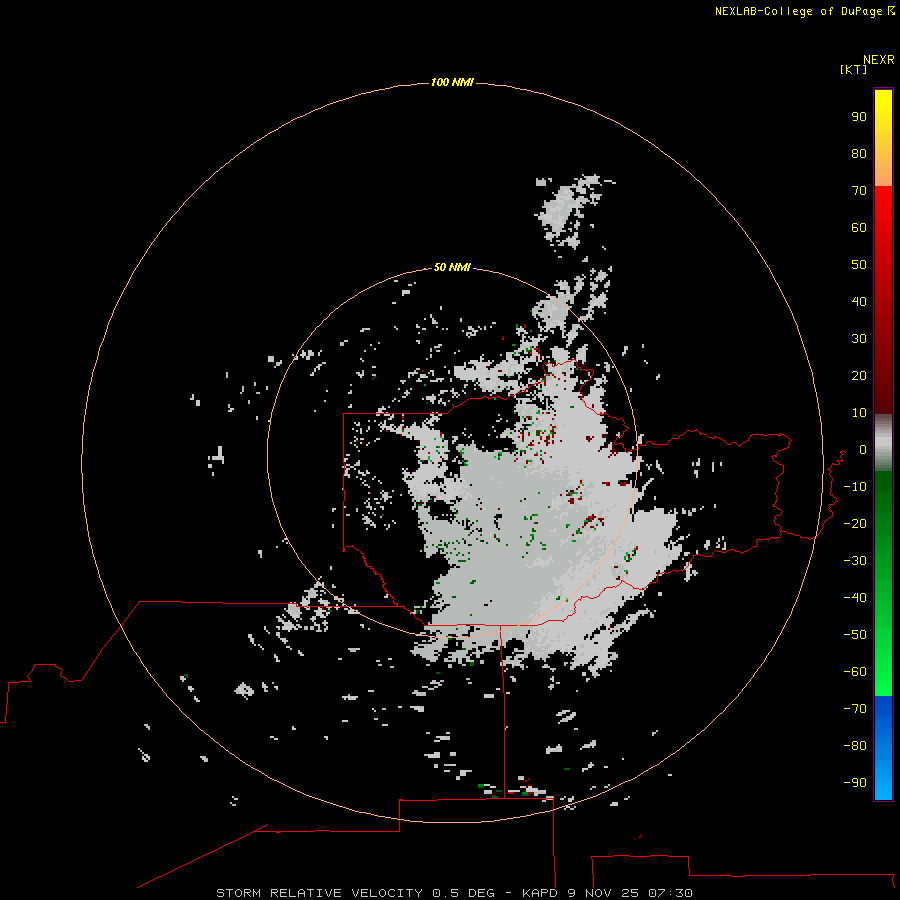Viewport: 900px width, 900px height.
Task: Click the yellow top segment of the color bar
Action: point(883,138)
